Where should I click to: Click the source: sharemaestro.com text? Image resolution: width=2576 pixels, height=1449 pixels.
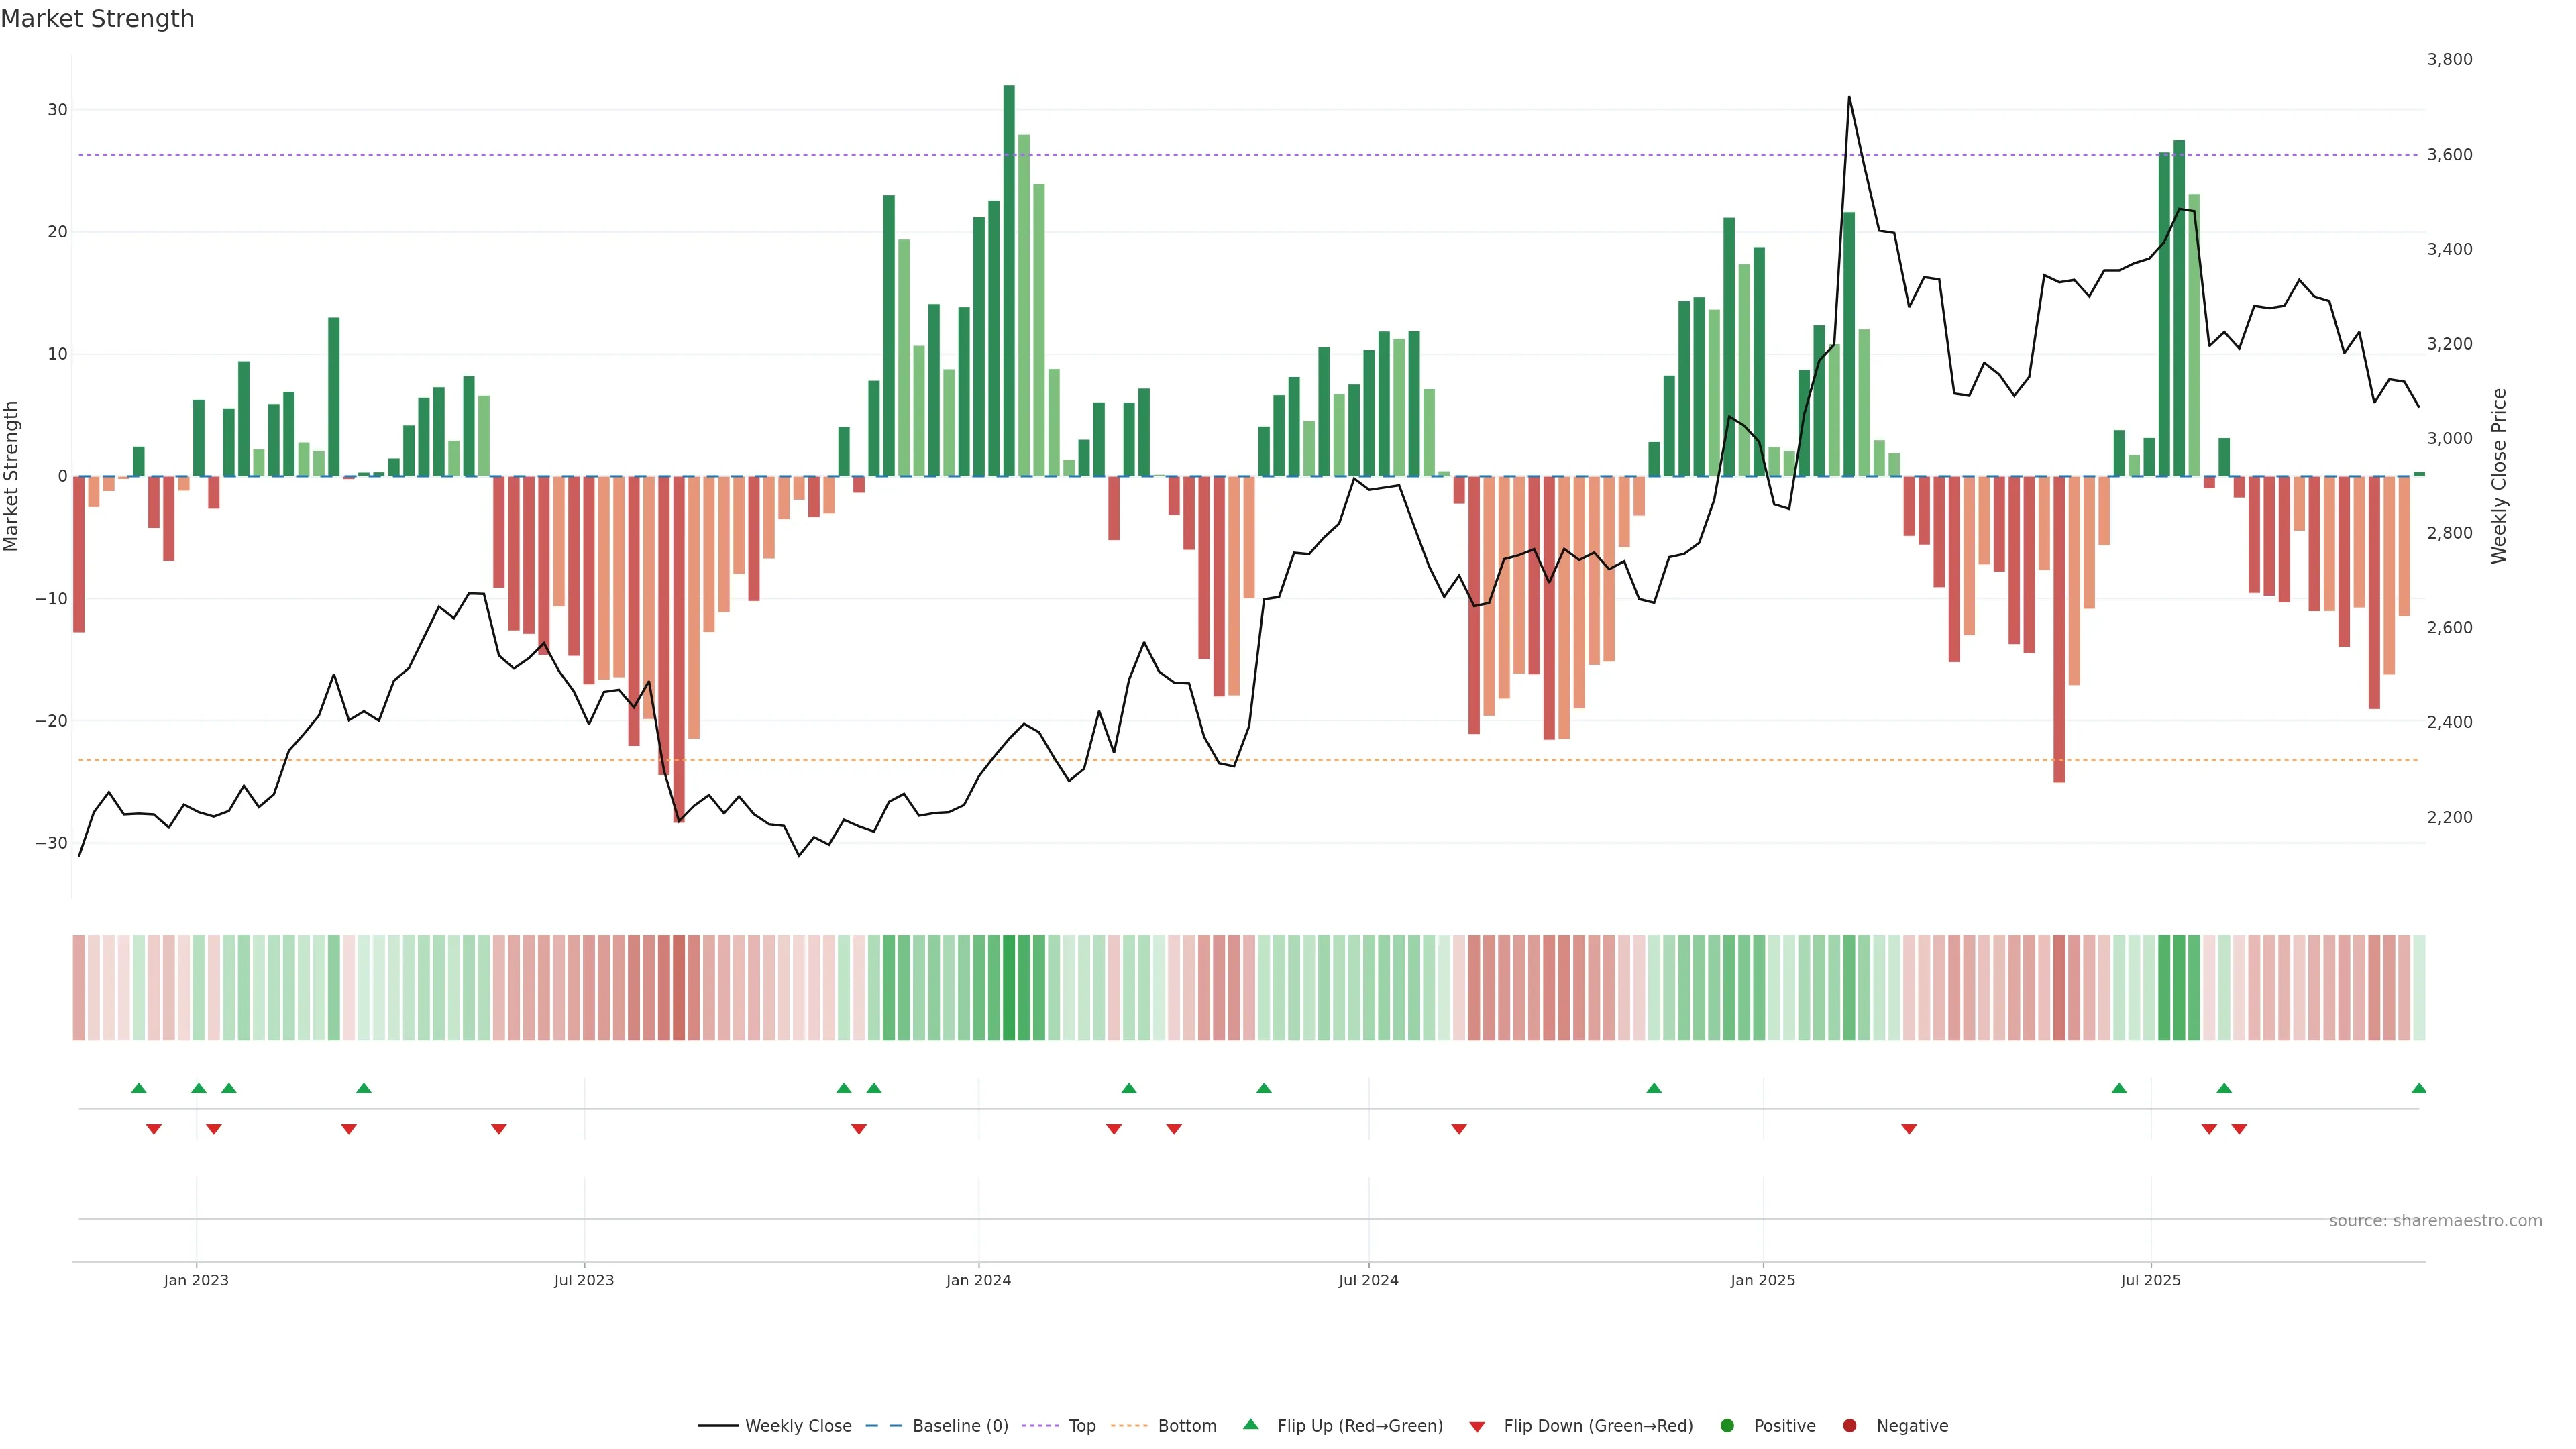pyautogui.click(x=2435, y=1221)
